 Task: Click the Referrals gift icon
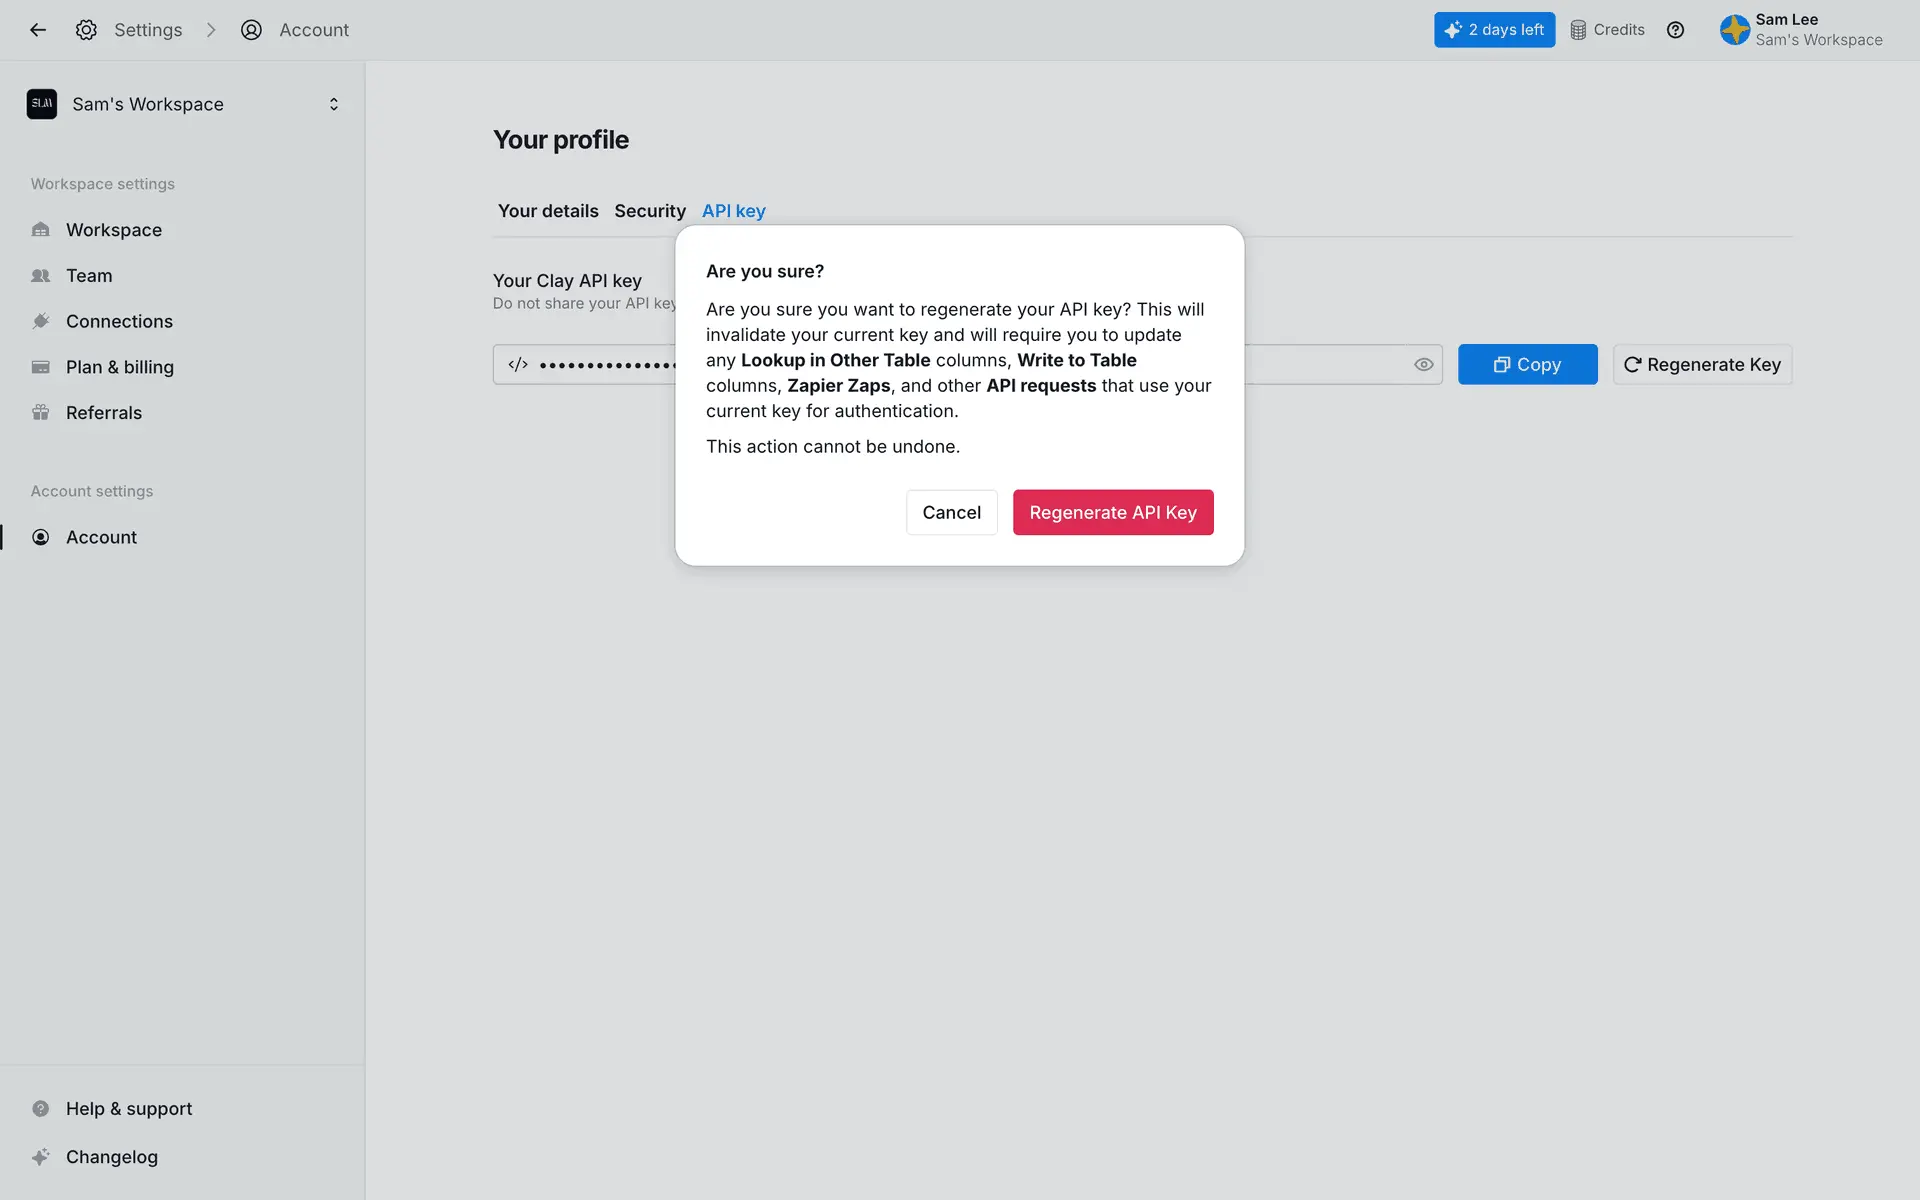pos(41,413)
